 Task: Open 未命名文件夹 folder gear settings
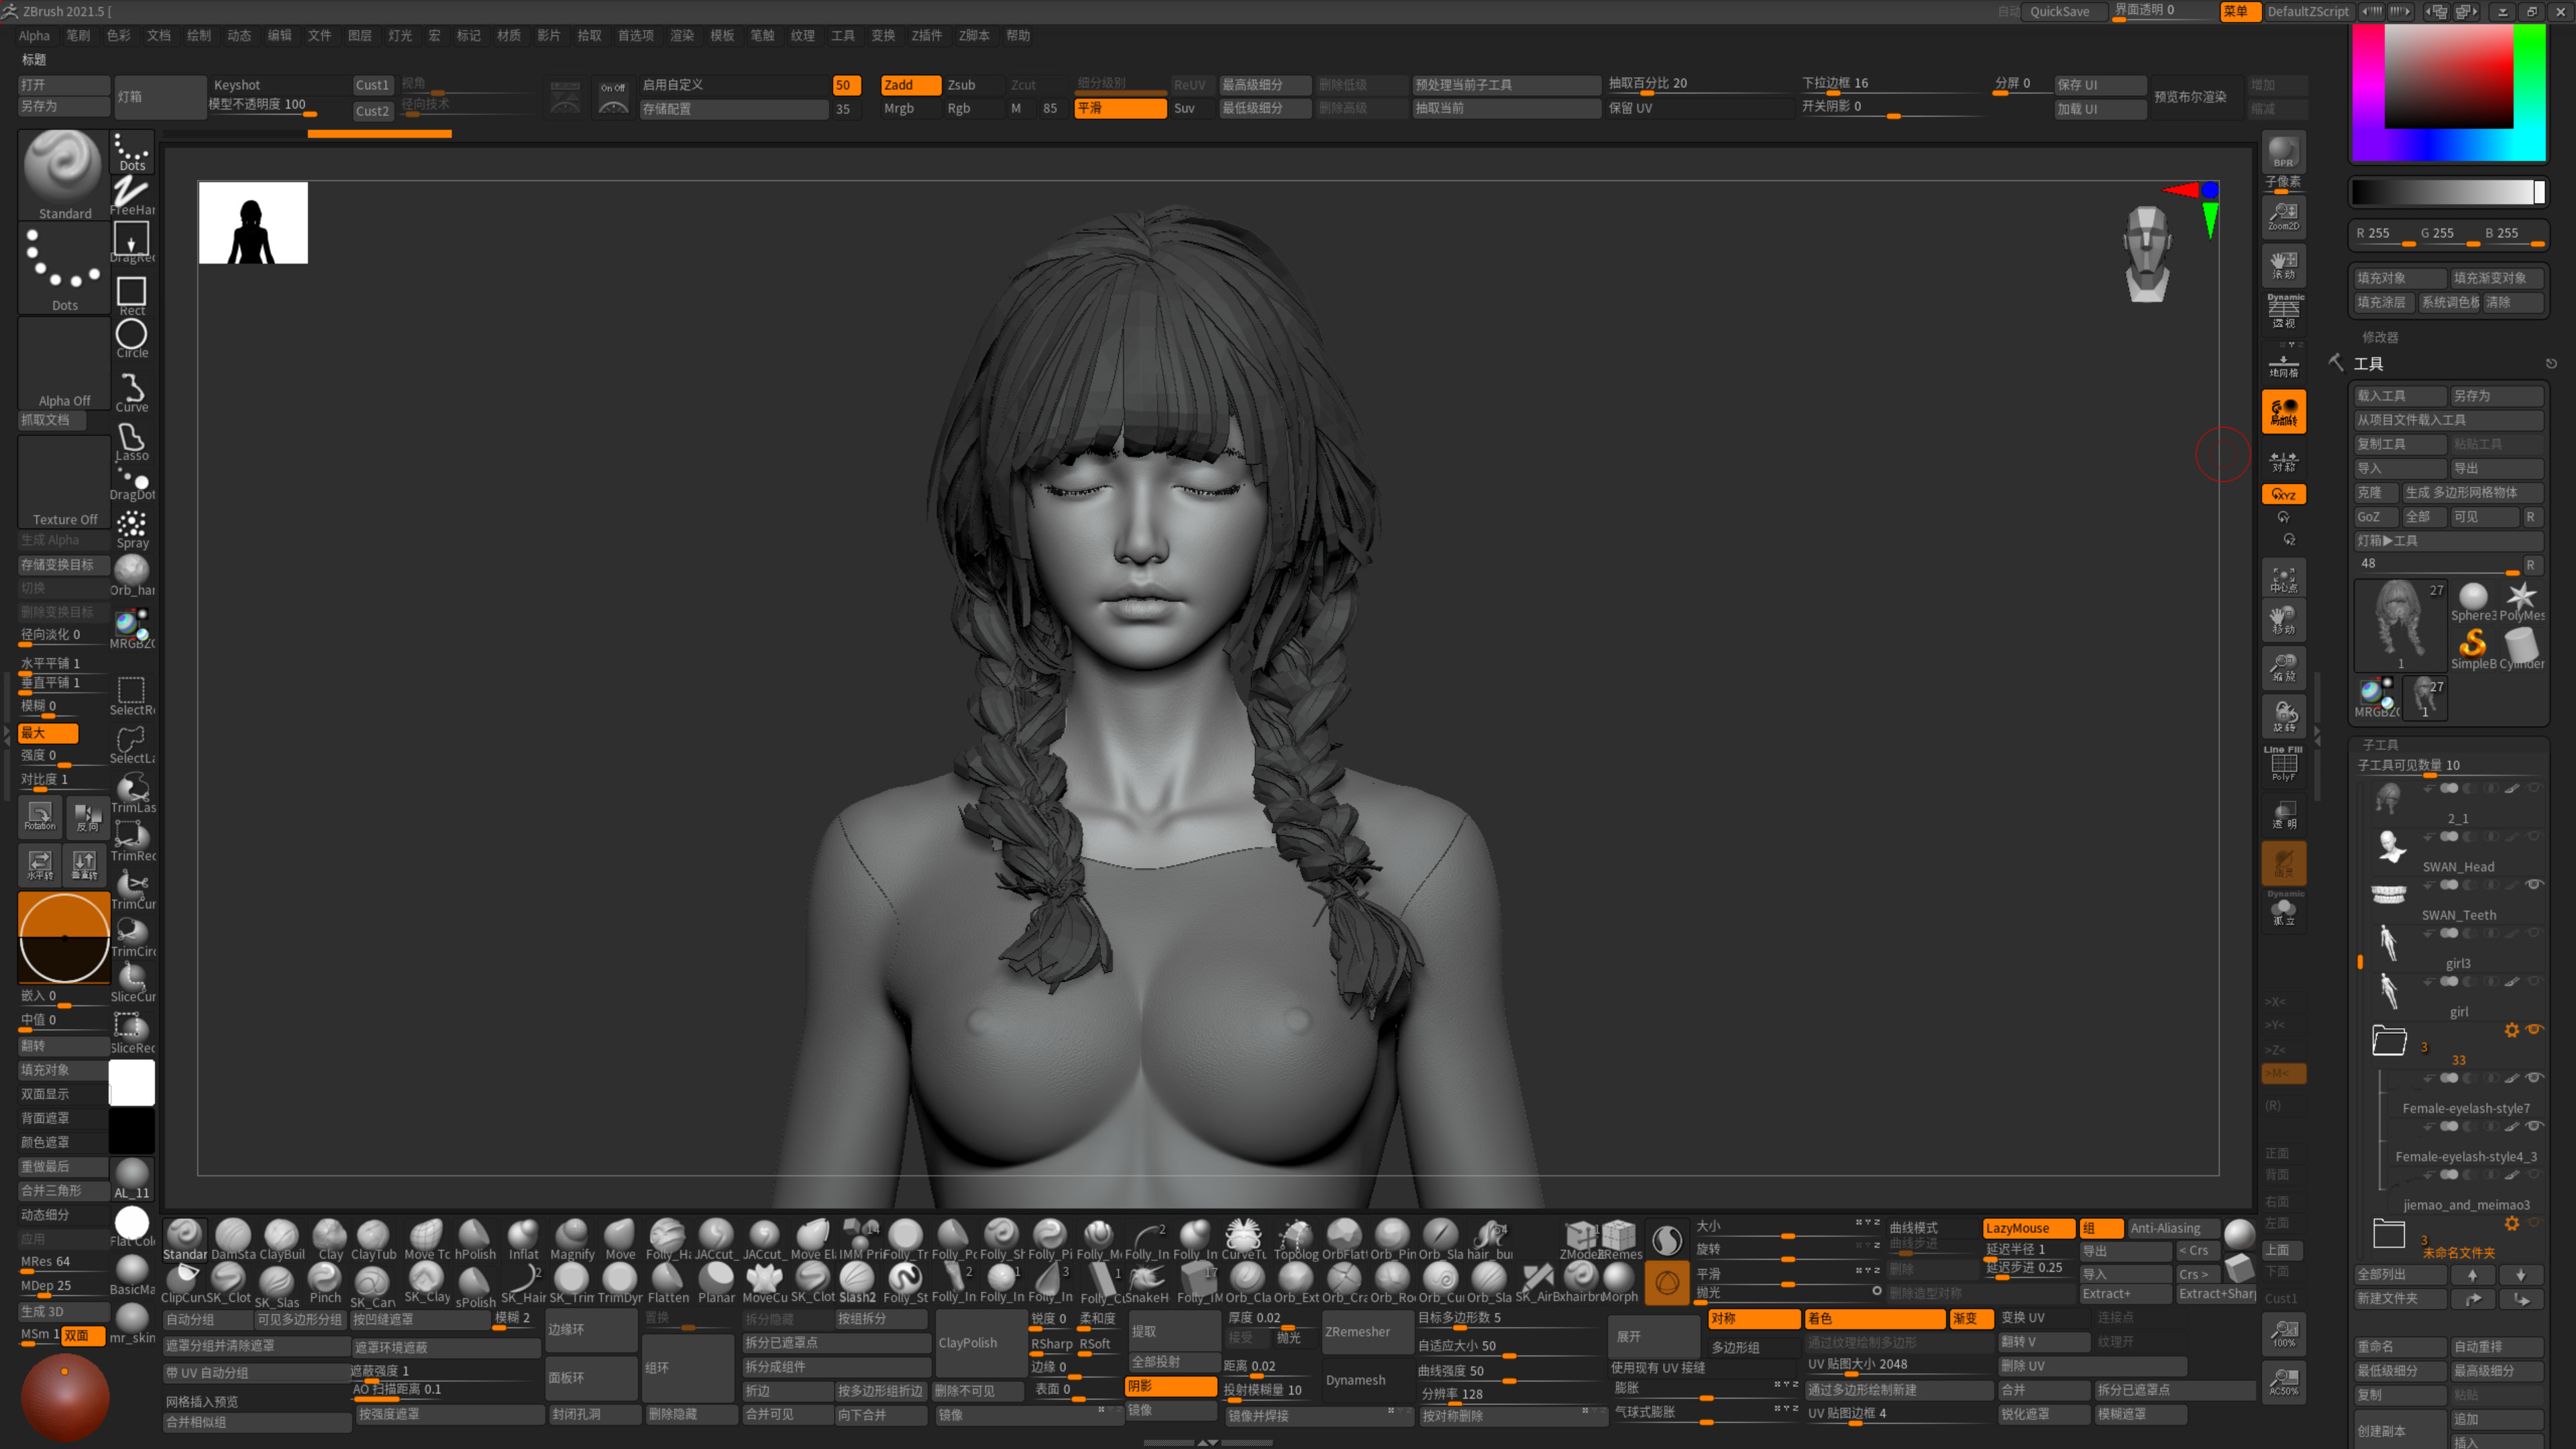point(2511,1223)
